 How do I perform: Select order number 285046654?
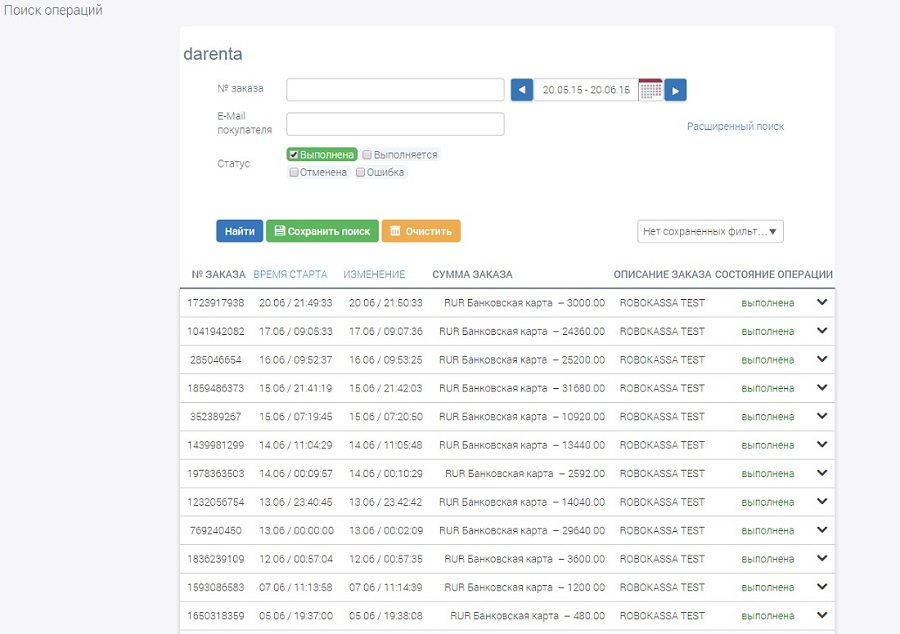[x=216, y=360]
